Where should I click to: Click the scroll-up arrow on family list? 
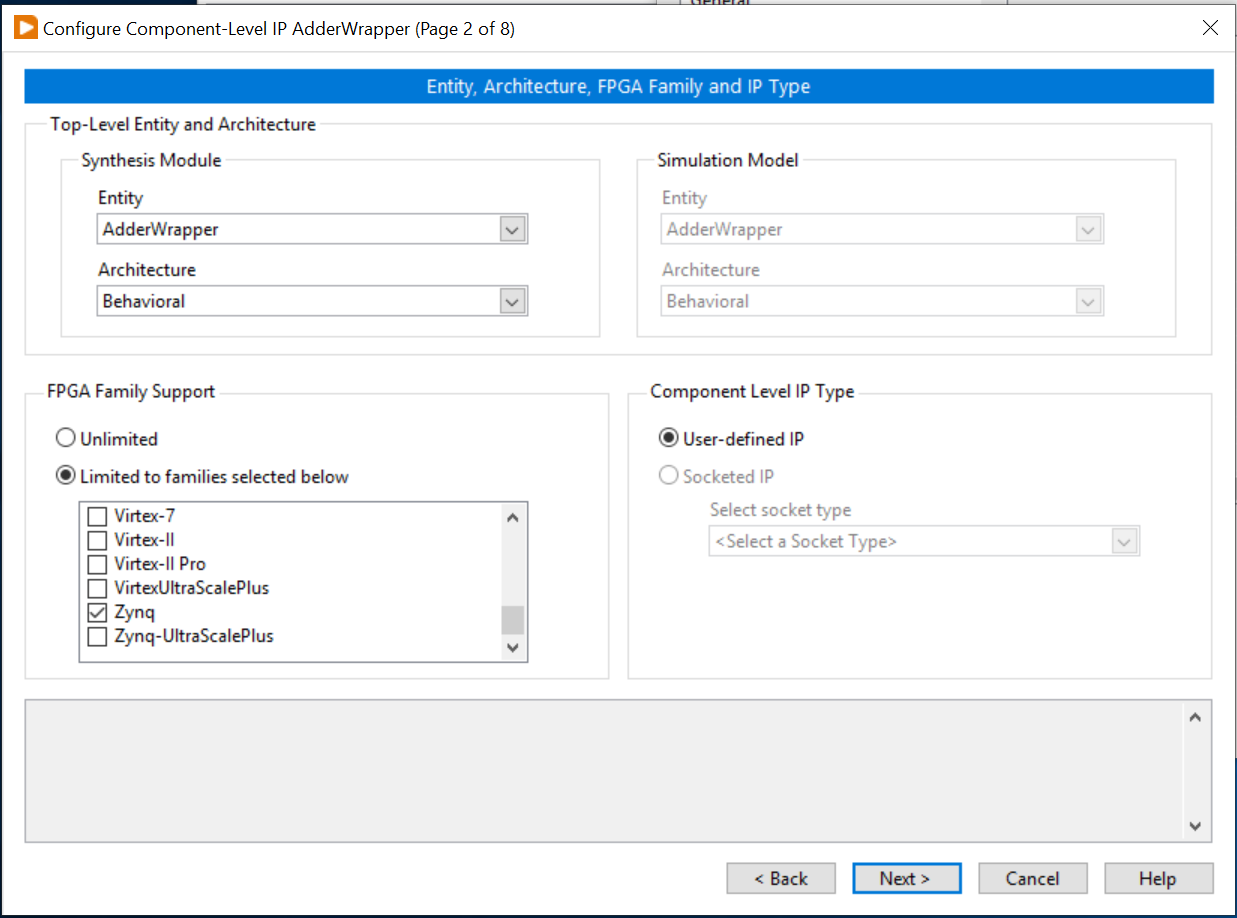(x=512, y=516)
